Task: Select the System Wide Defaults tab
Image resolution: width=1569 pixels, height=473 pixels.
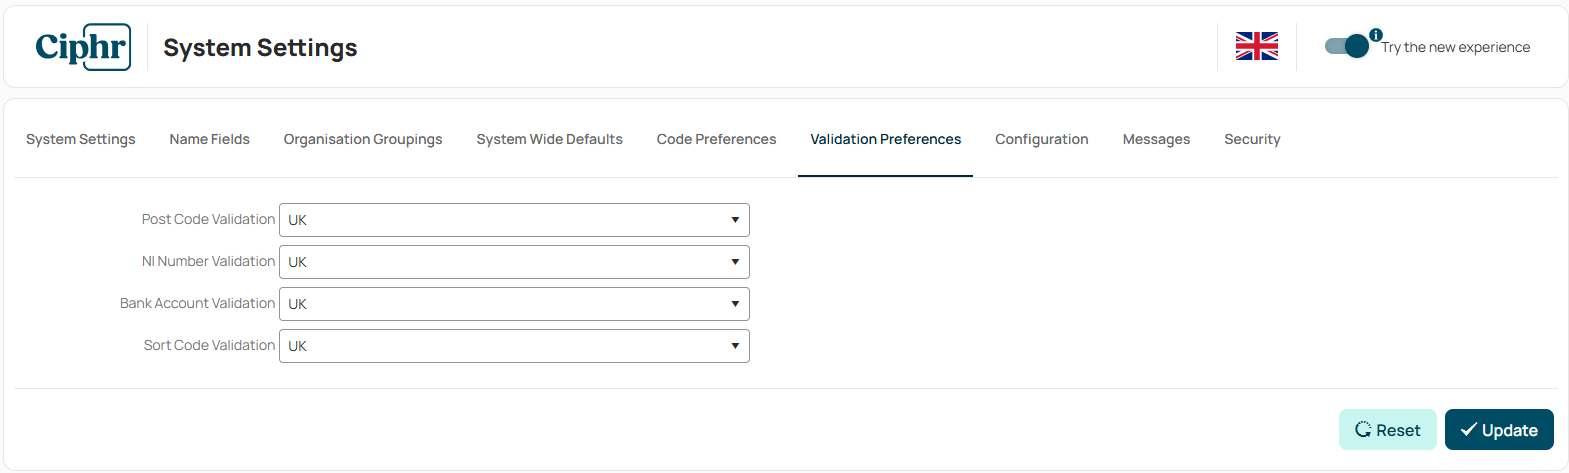Action: pos(550,139)
